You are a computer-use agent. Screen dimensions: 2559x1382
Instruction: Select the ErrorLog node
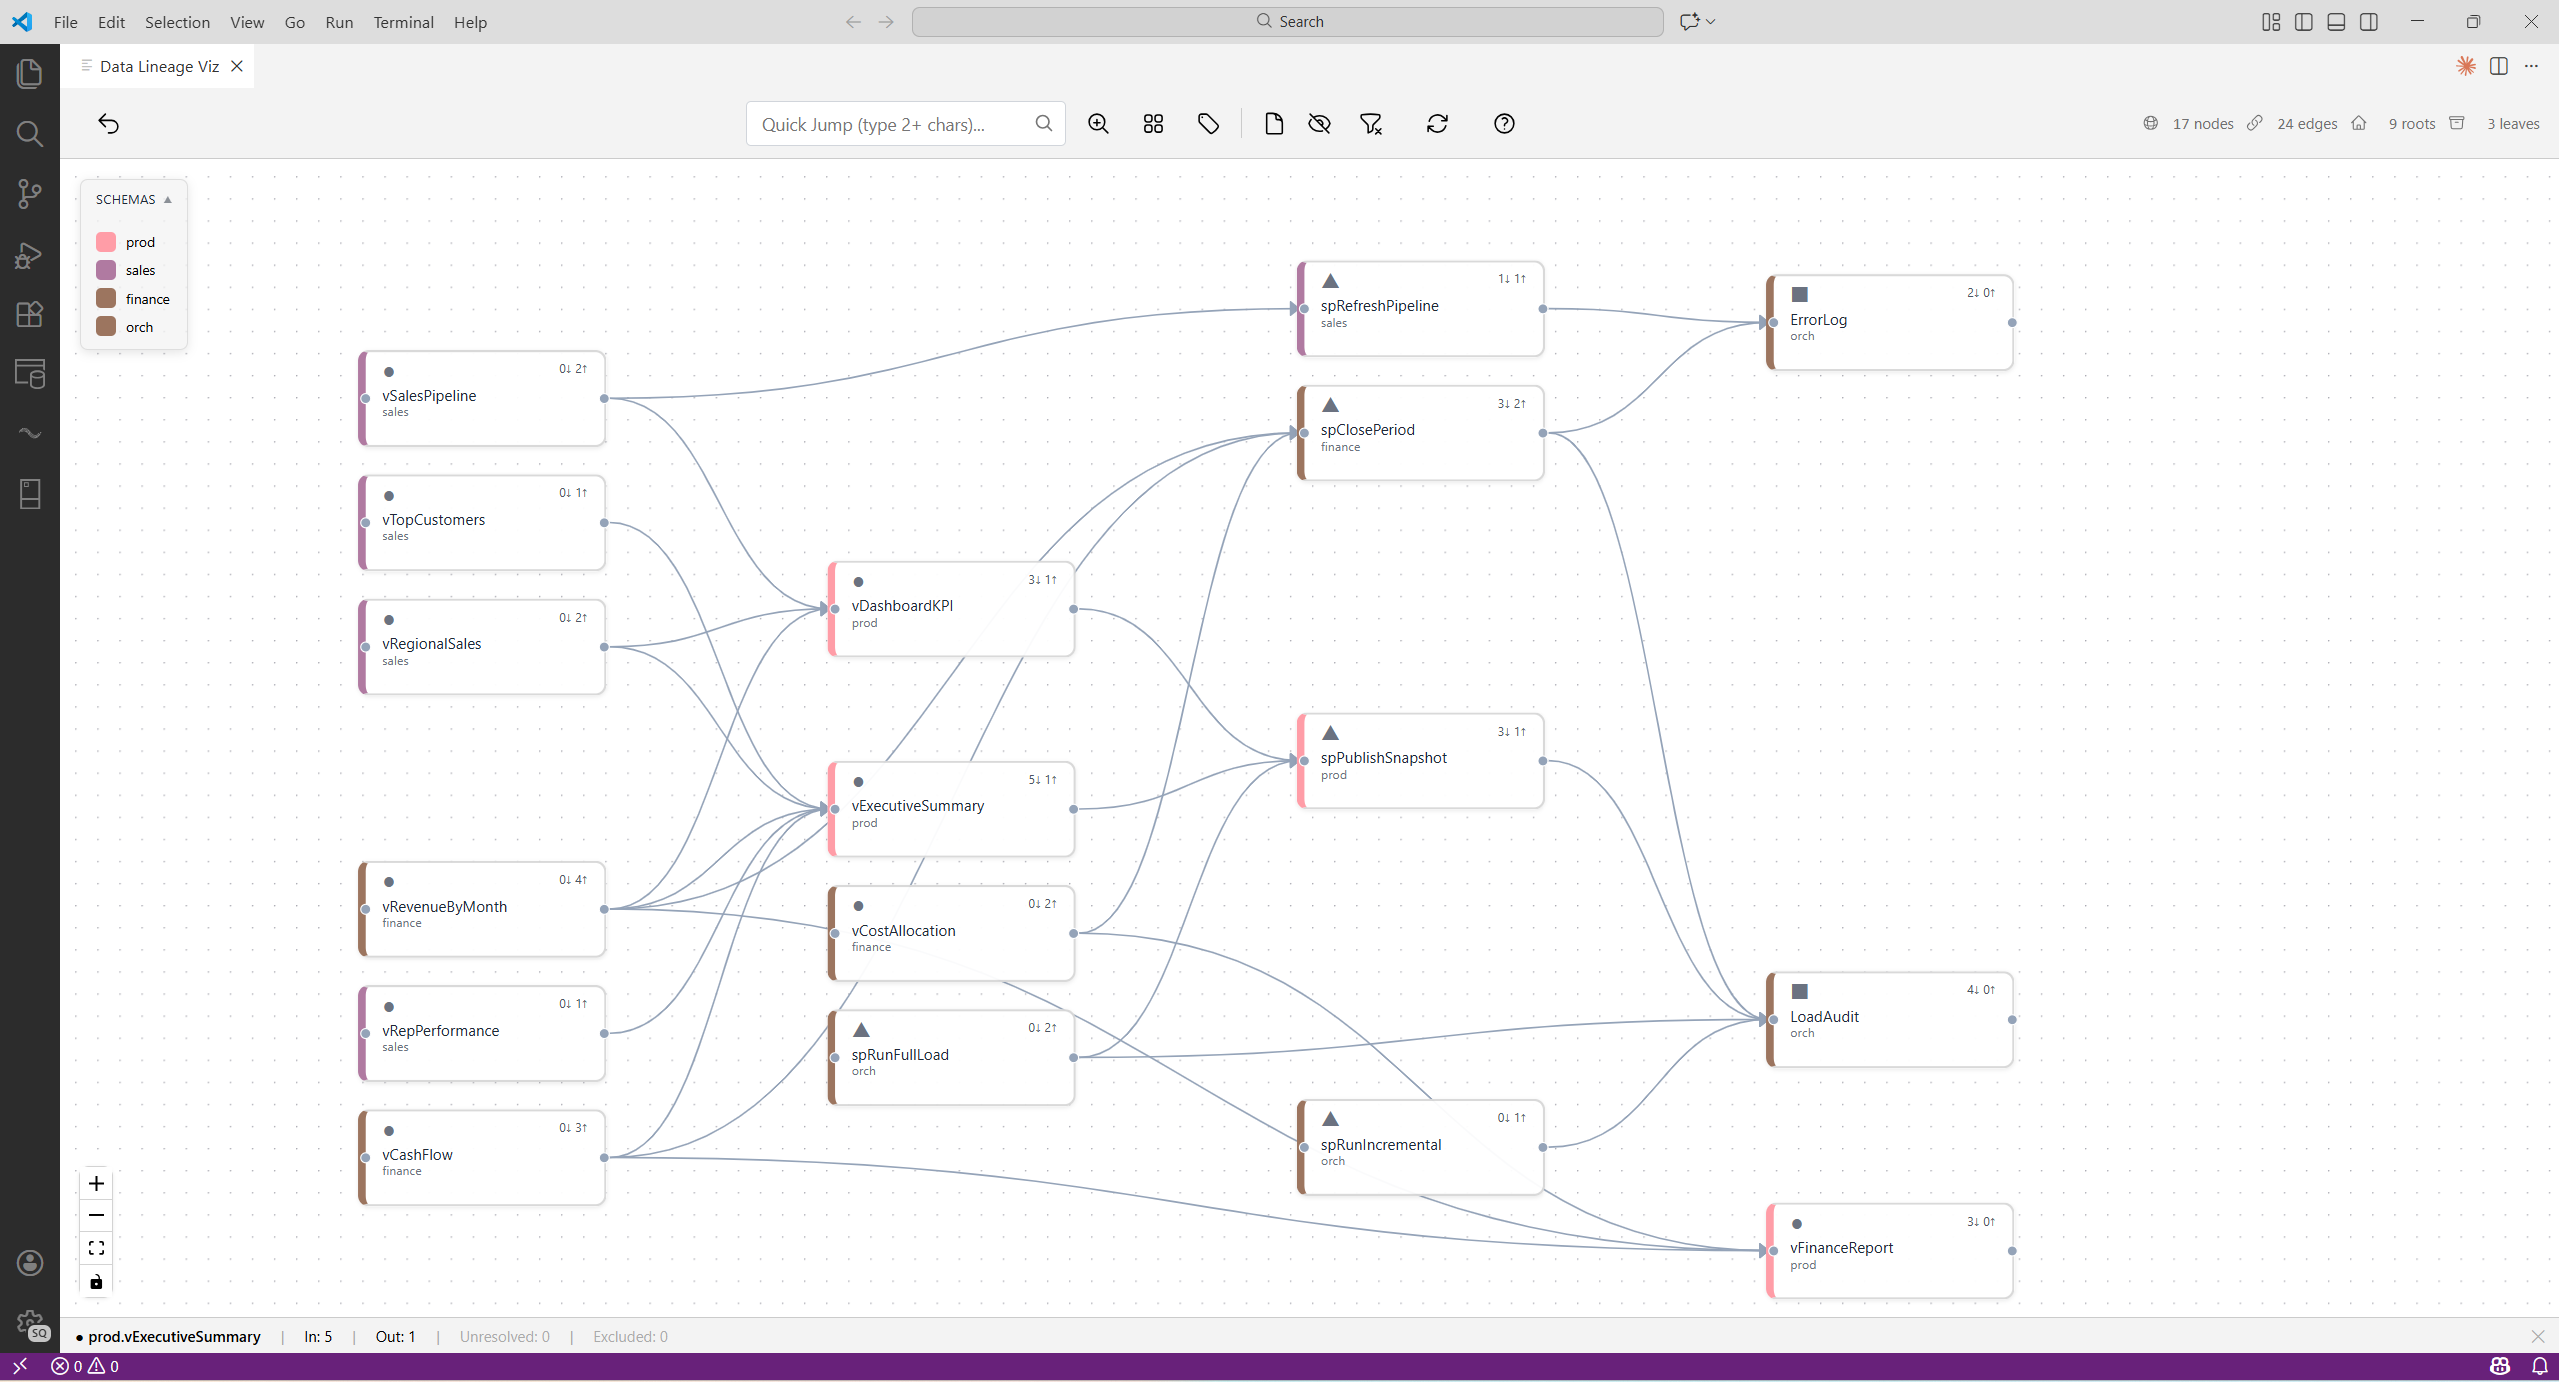[1890, 322]
